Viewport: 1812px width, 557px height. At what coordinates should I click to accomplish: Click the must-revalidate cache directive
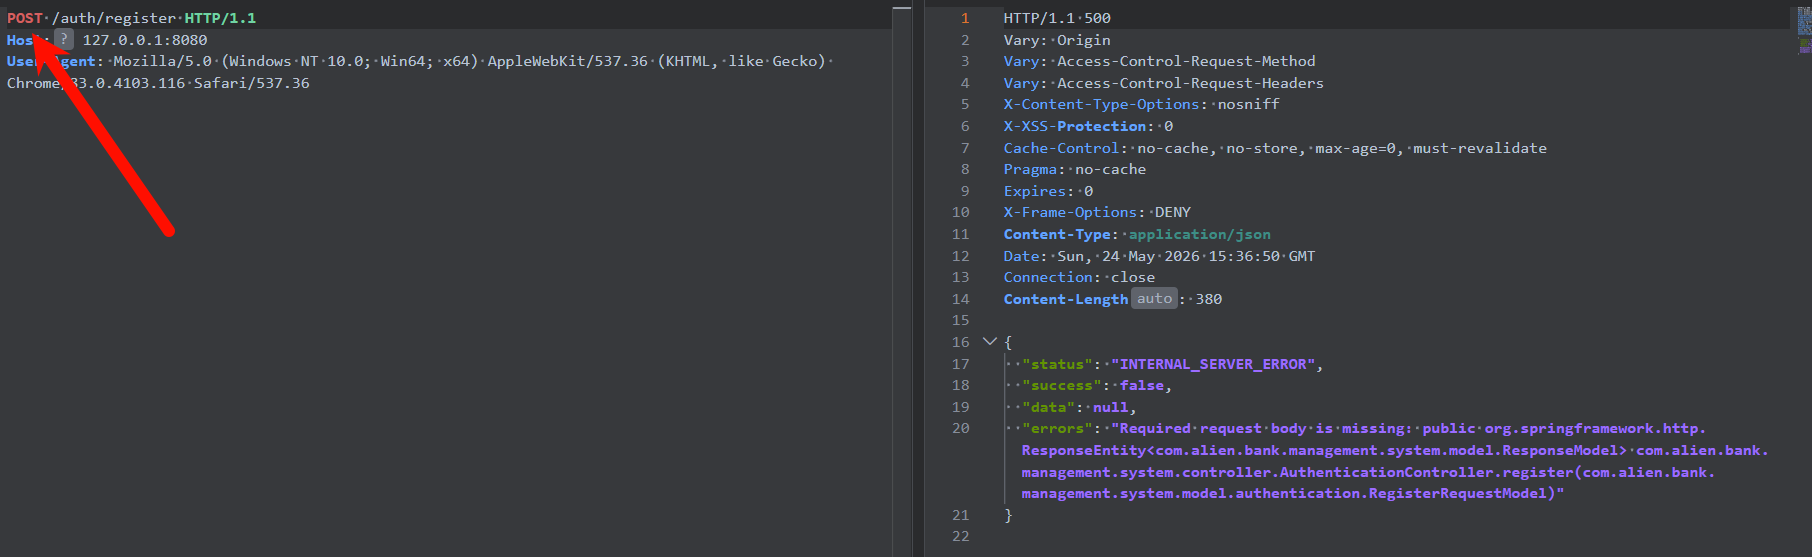[1479, 148]
